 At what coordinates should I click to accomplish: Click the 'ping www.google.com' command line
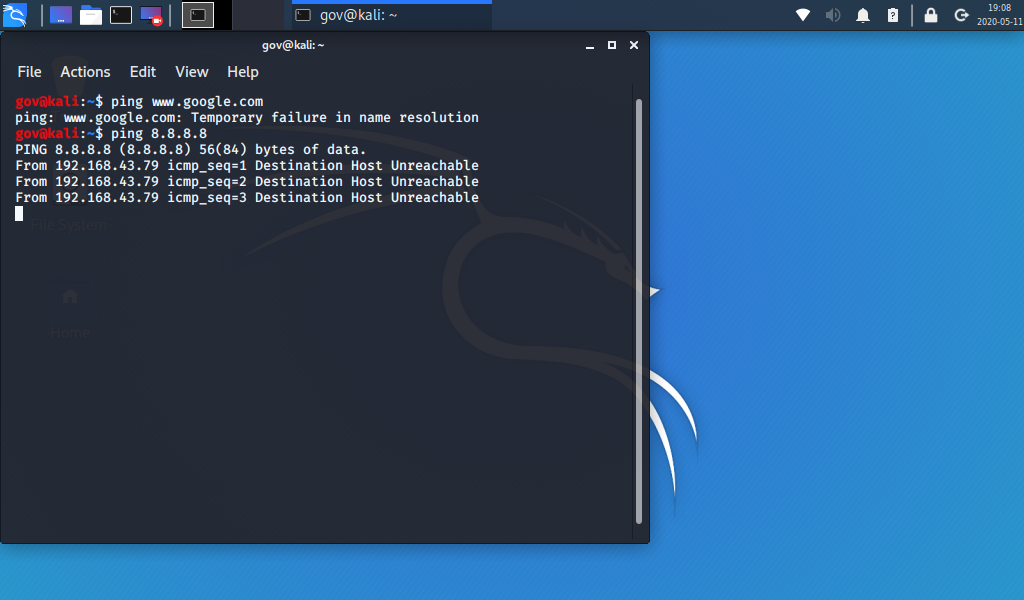[139, 101]
